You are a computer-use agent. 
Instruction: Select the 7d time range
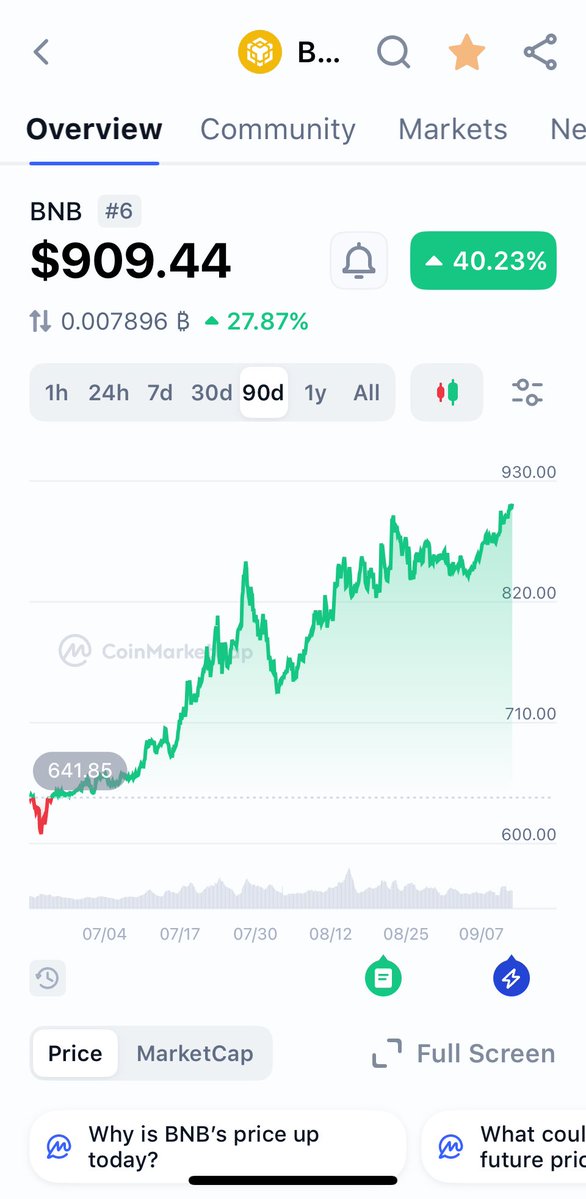[x=160, y=393]
